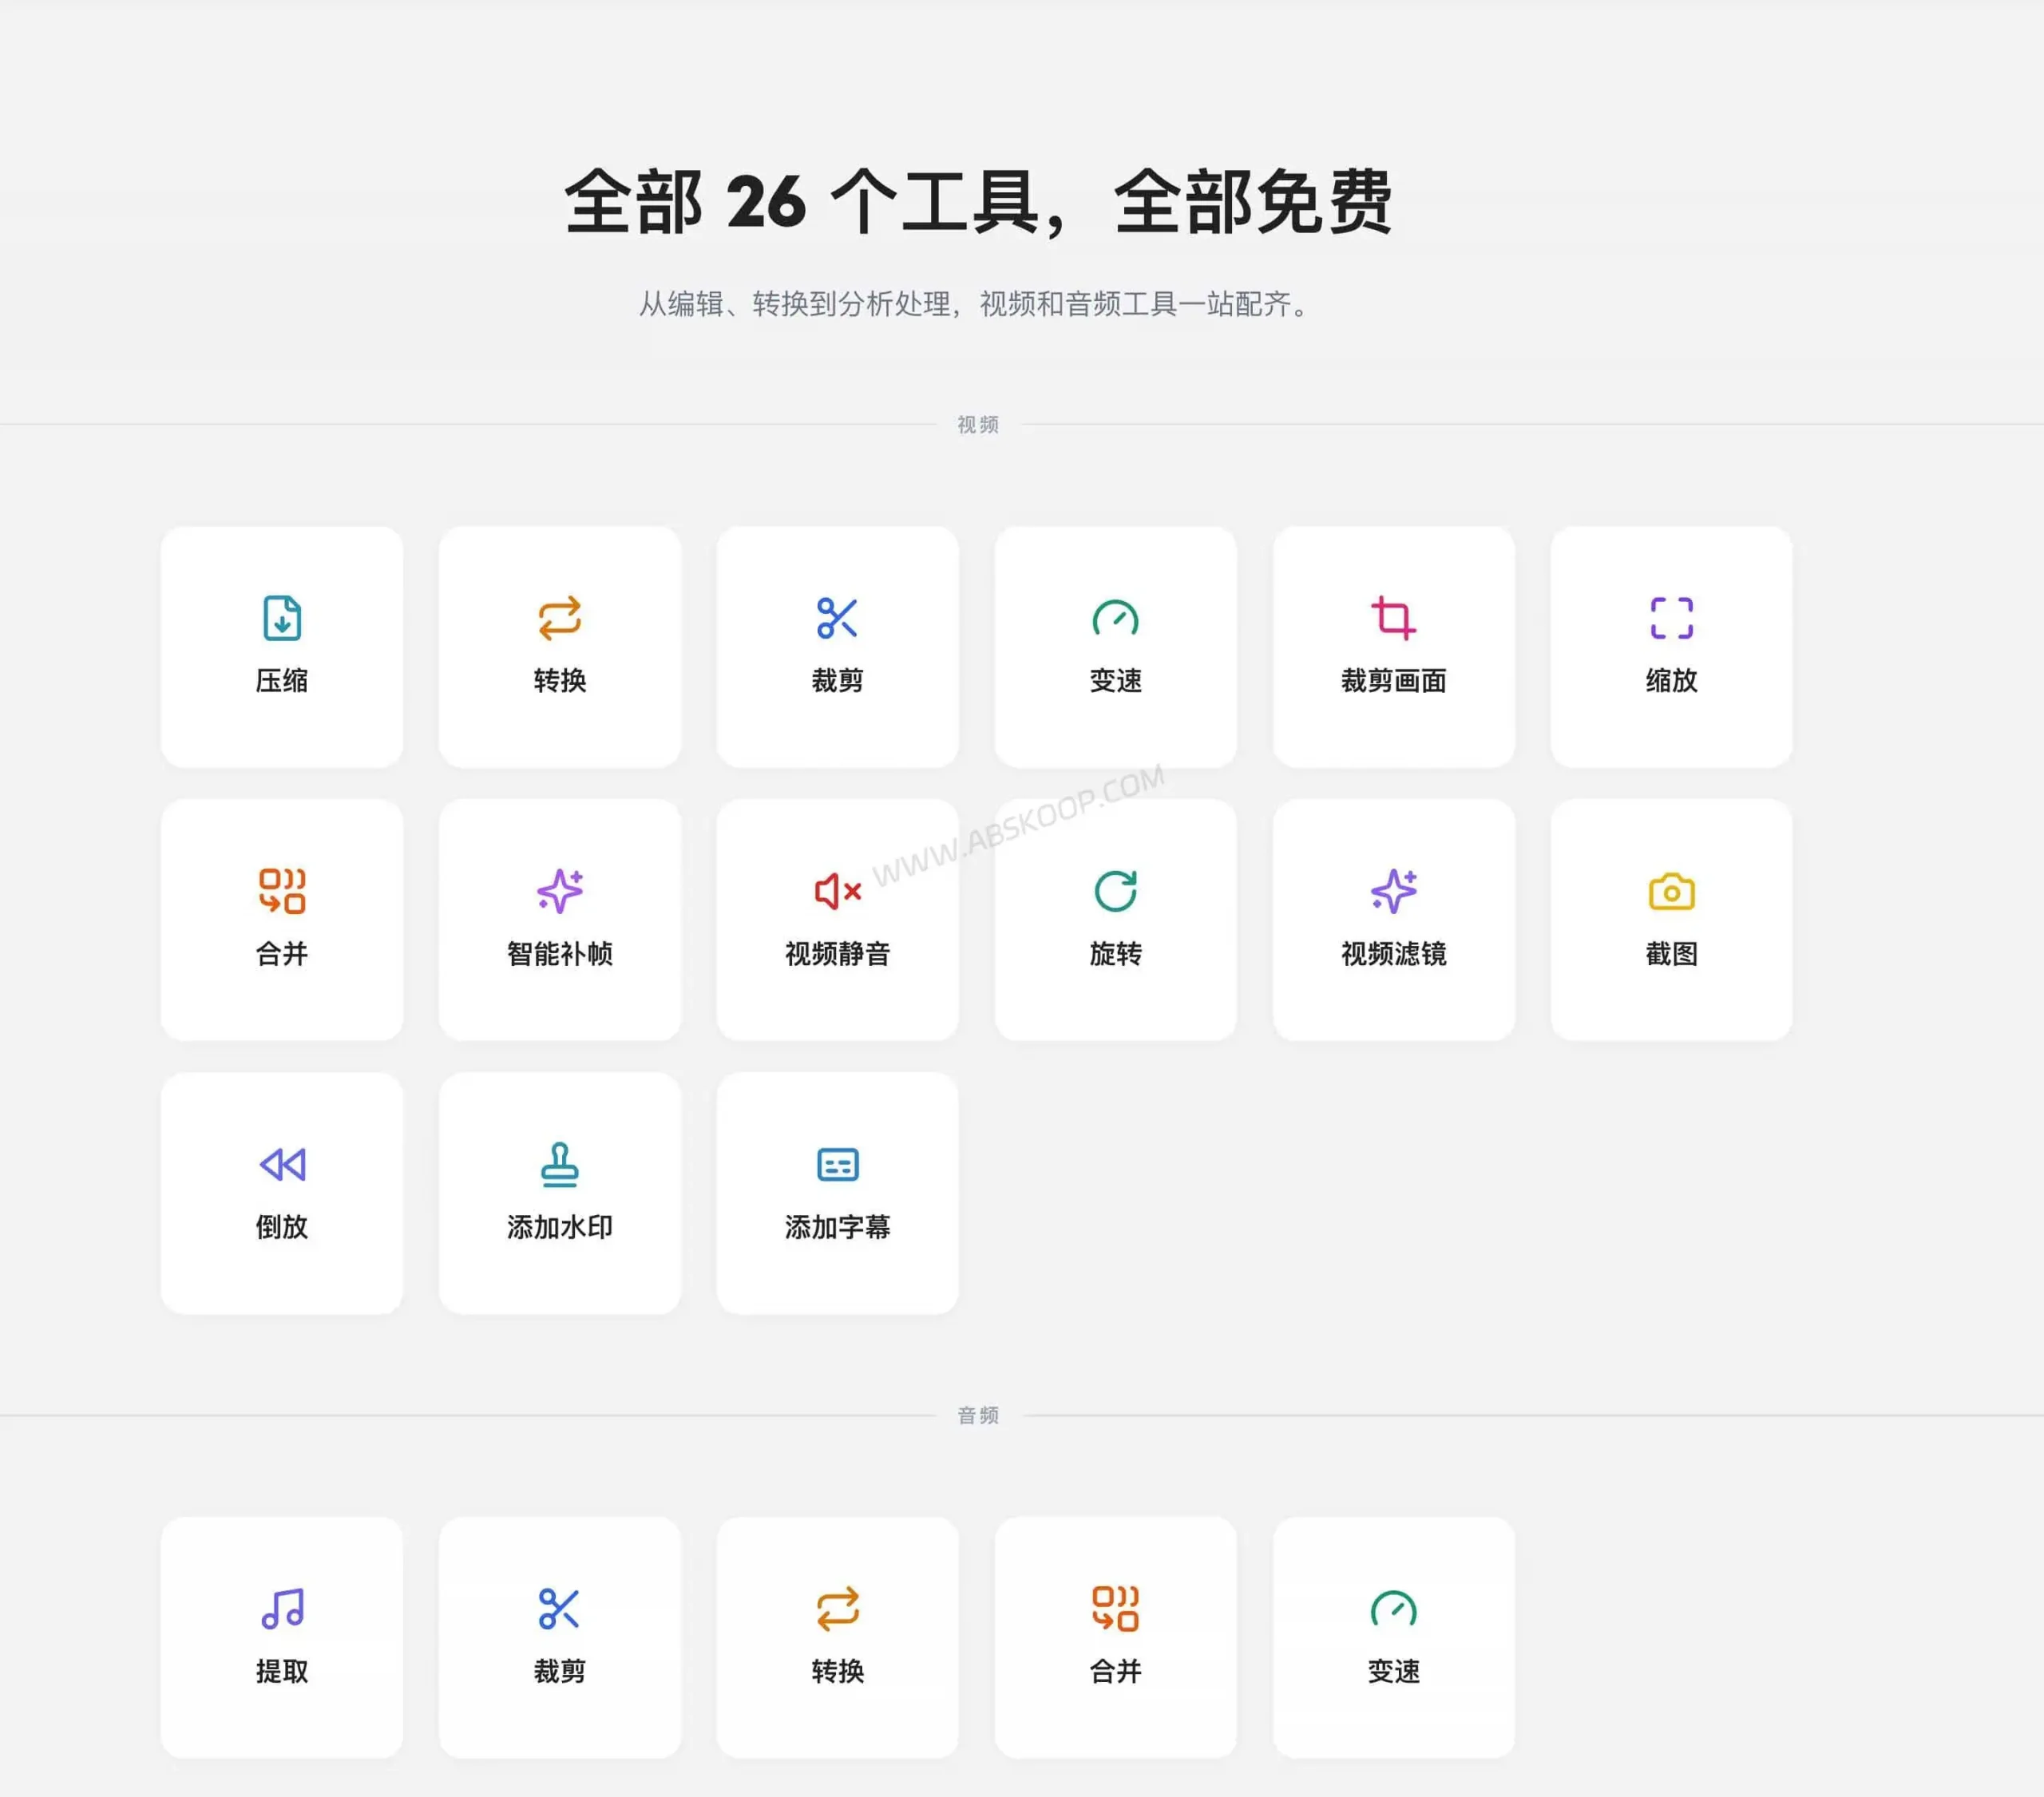Select the audio 裁剪 label
This screenshot has width=2044, height=1797.
(x=560, y=1671)
